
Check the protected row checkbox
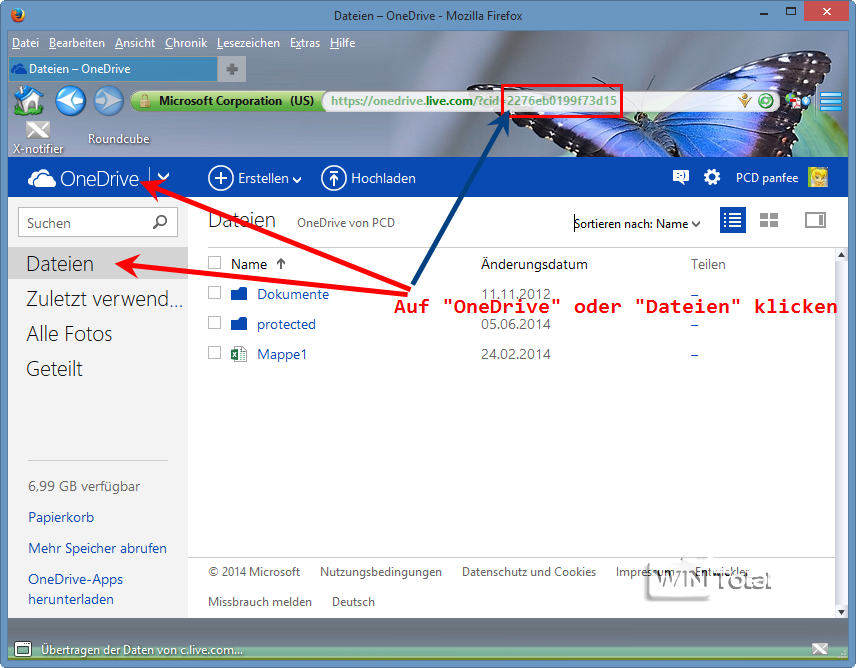[x=215, y=323]
